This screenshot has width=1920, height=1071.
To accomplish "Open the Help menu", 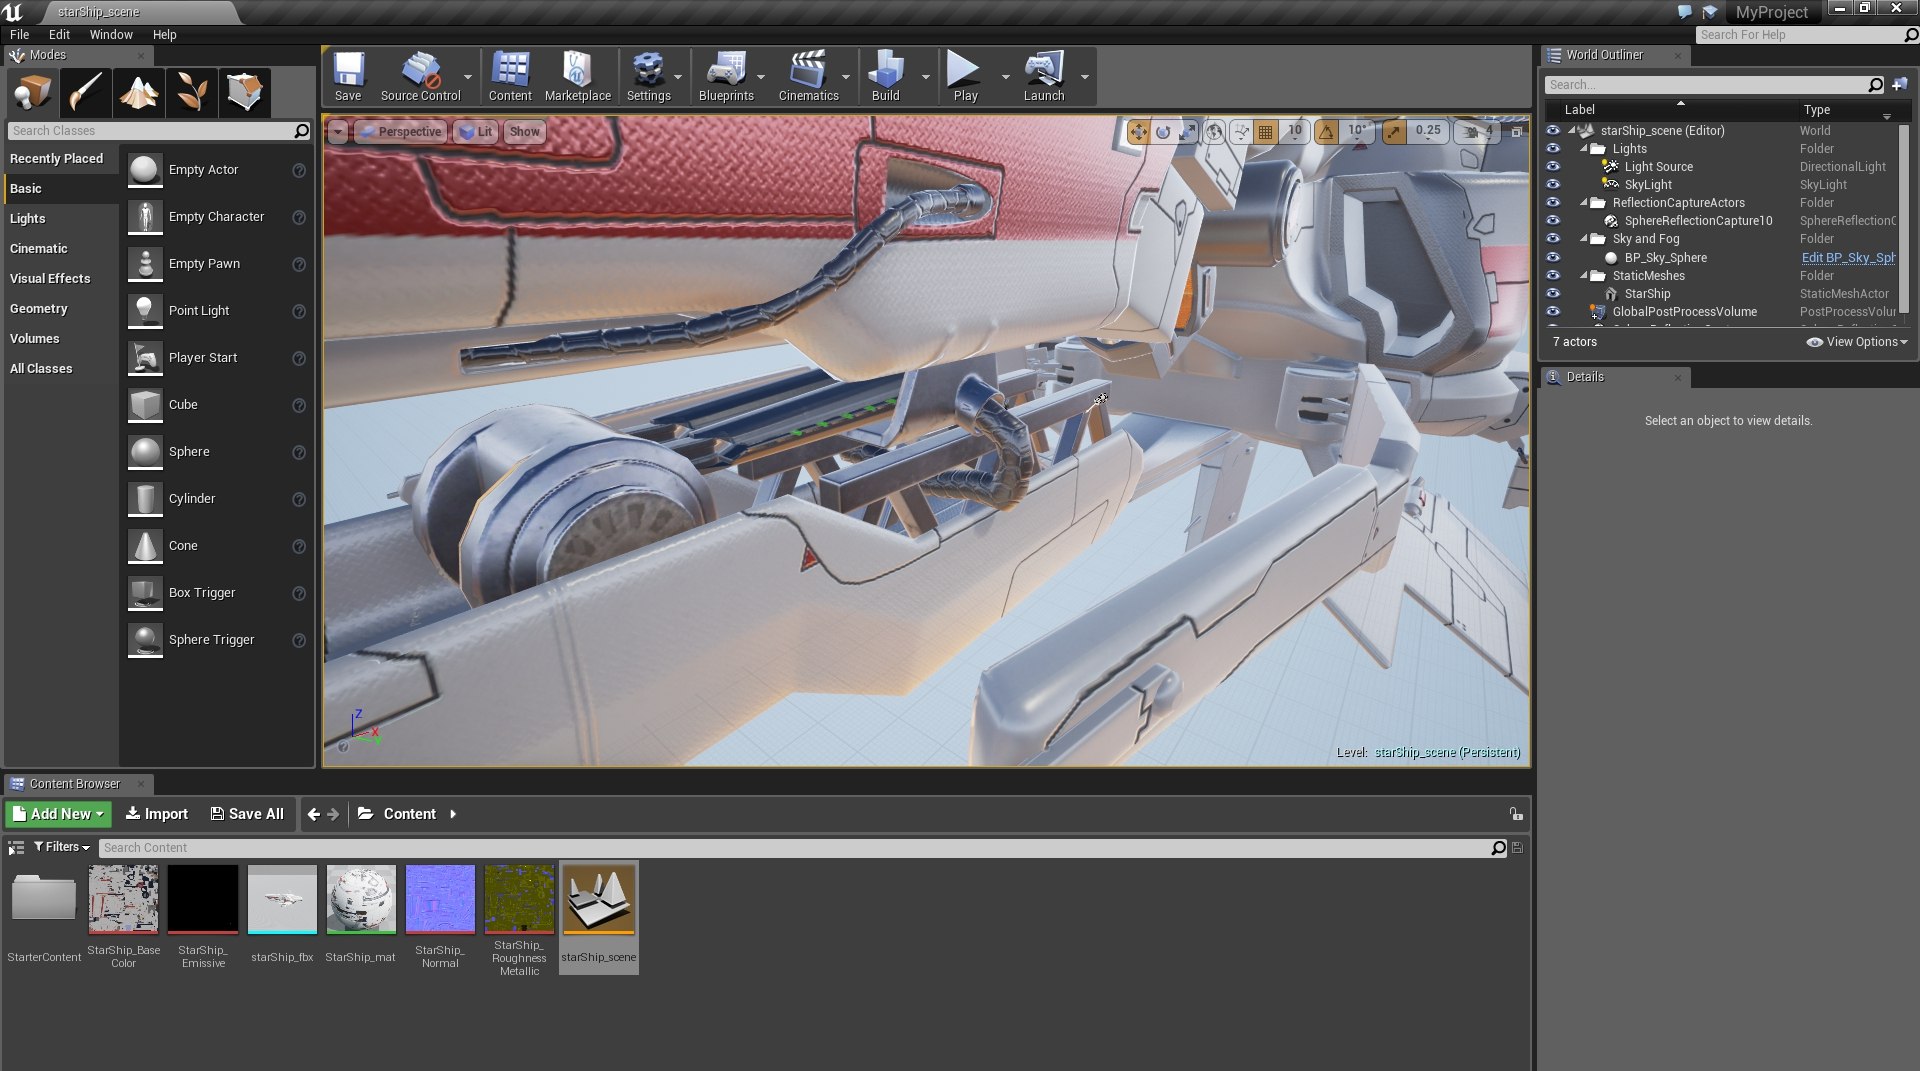I will coord(164,34).
